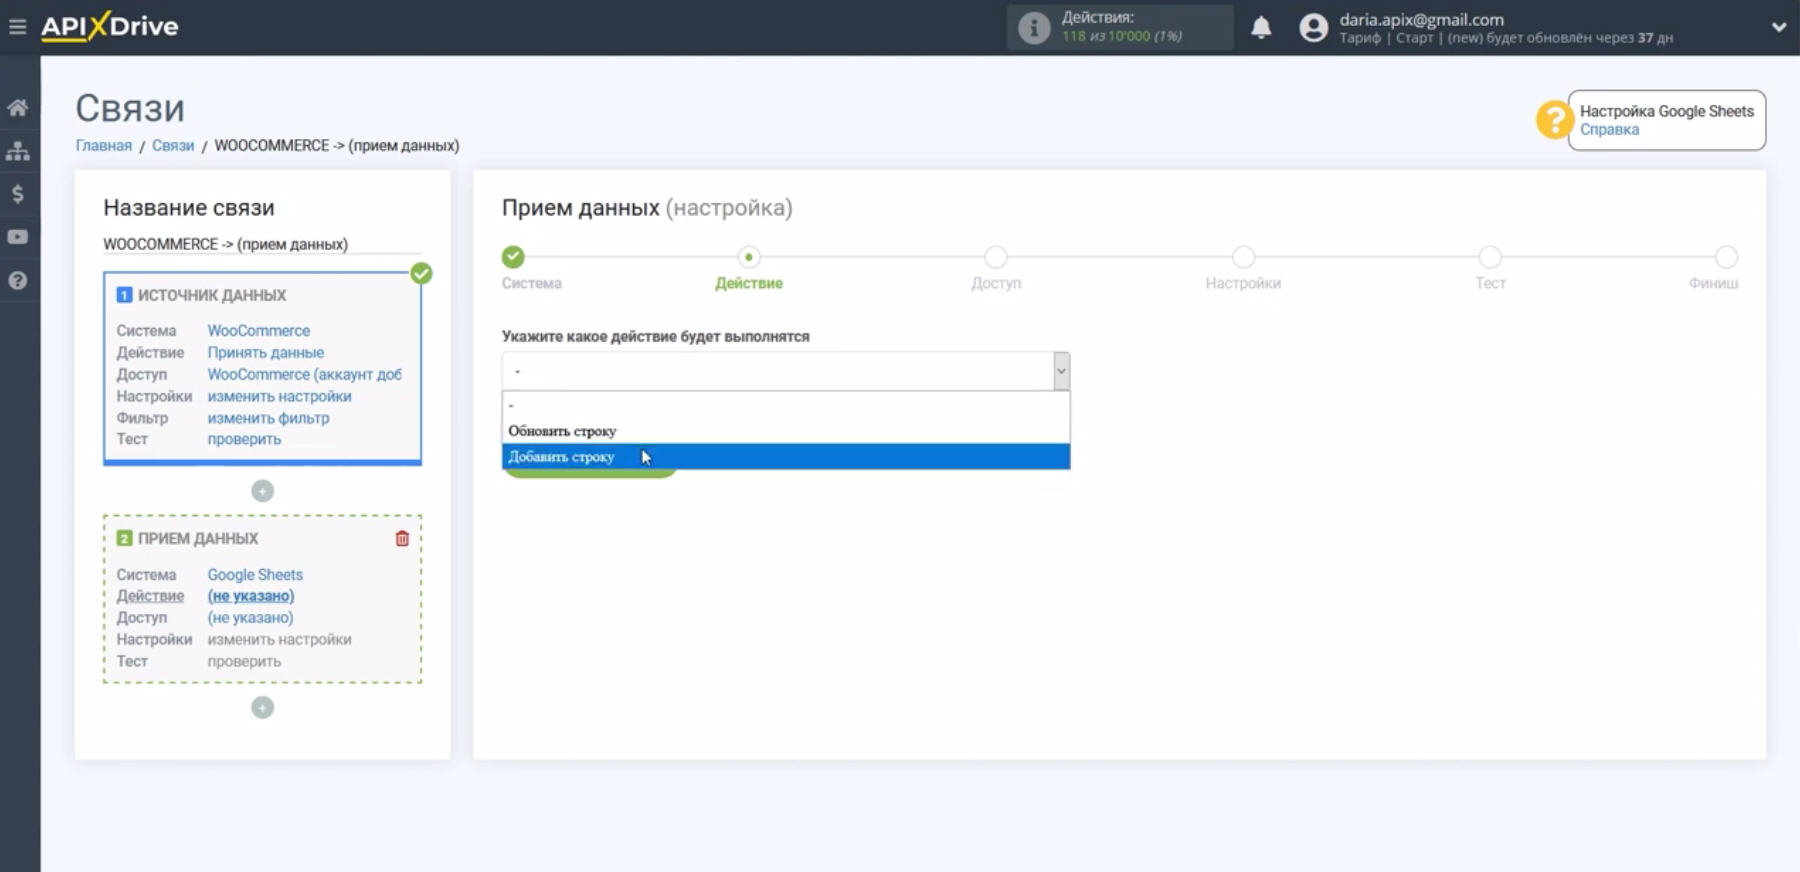Click Действие (не указано) link
This screenshot has width=1800, height=872.
pyautogui.click(x=251, y=596)
